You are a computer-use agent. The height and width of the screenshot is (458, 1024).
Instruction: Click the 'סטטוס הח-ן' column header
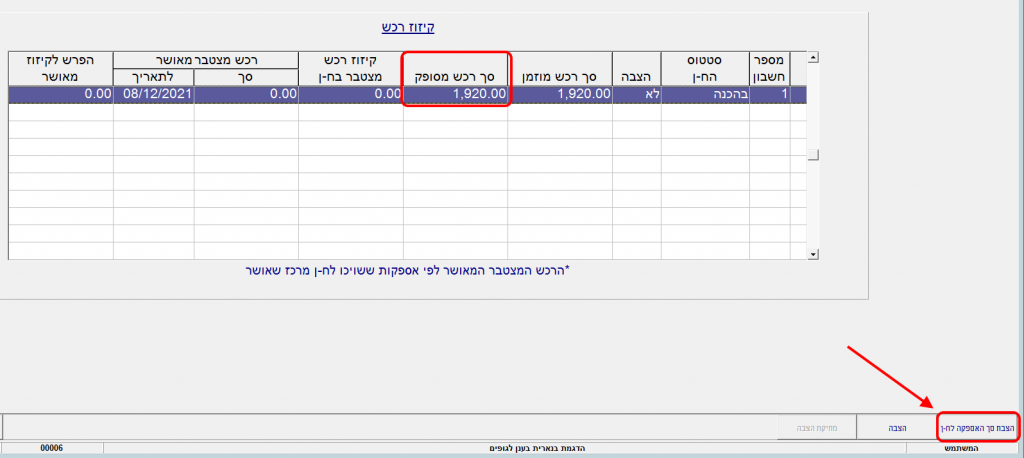click(705, 68)
